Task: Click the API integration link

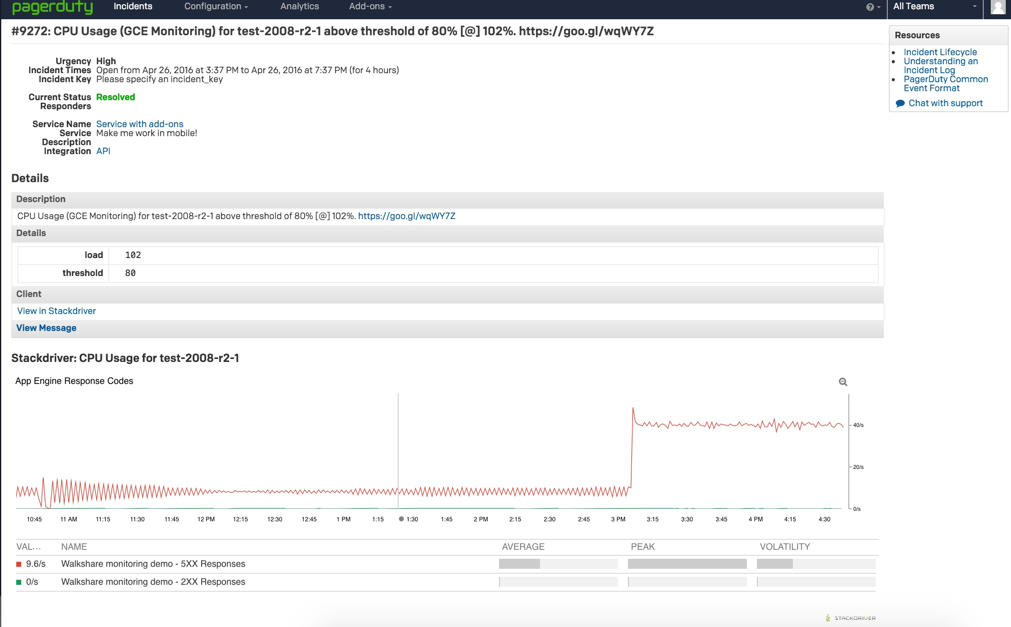Action: (103, 151)
